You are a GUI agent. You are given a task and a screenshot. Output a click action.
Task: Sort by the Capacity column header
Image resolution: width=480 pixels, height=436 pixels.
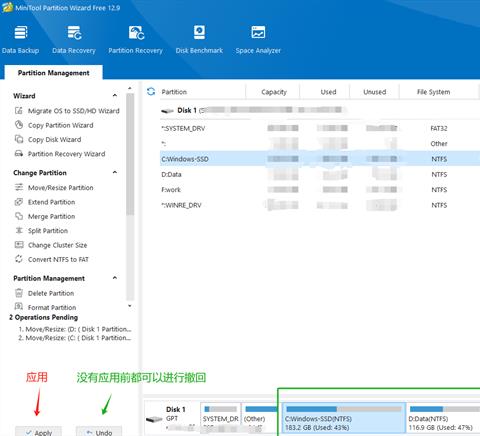click(273, 92)
